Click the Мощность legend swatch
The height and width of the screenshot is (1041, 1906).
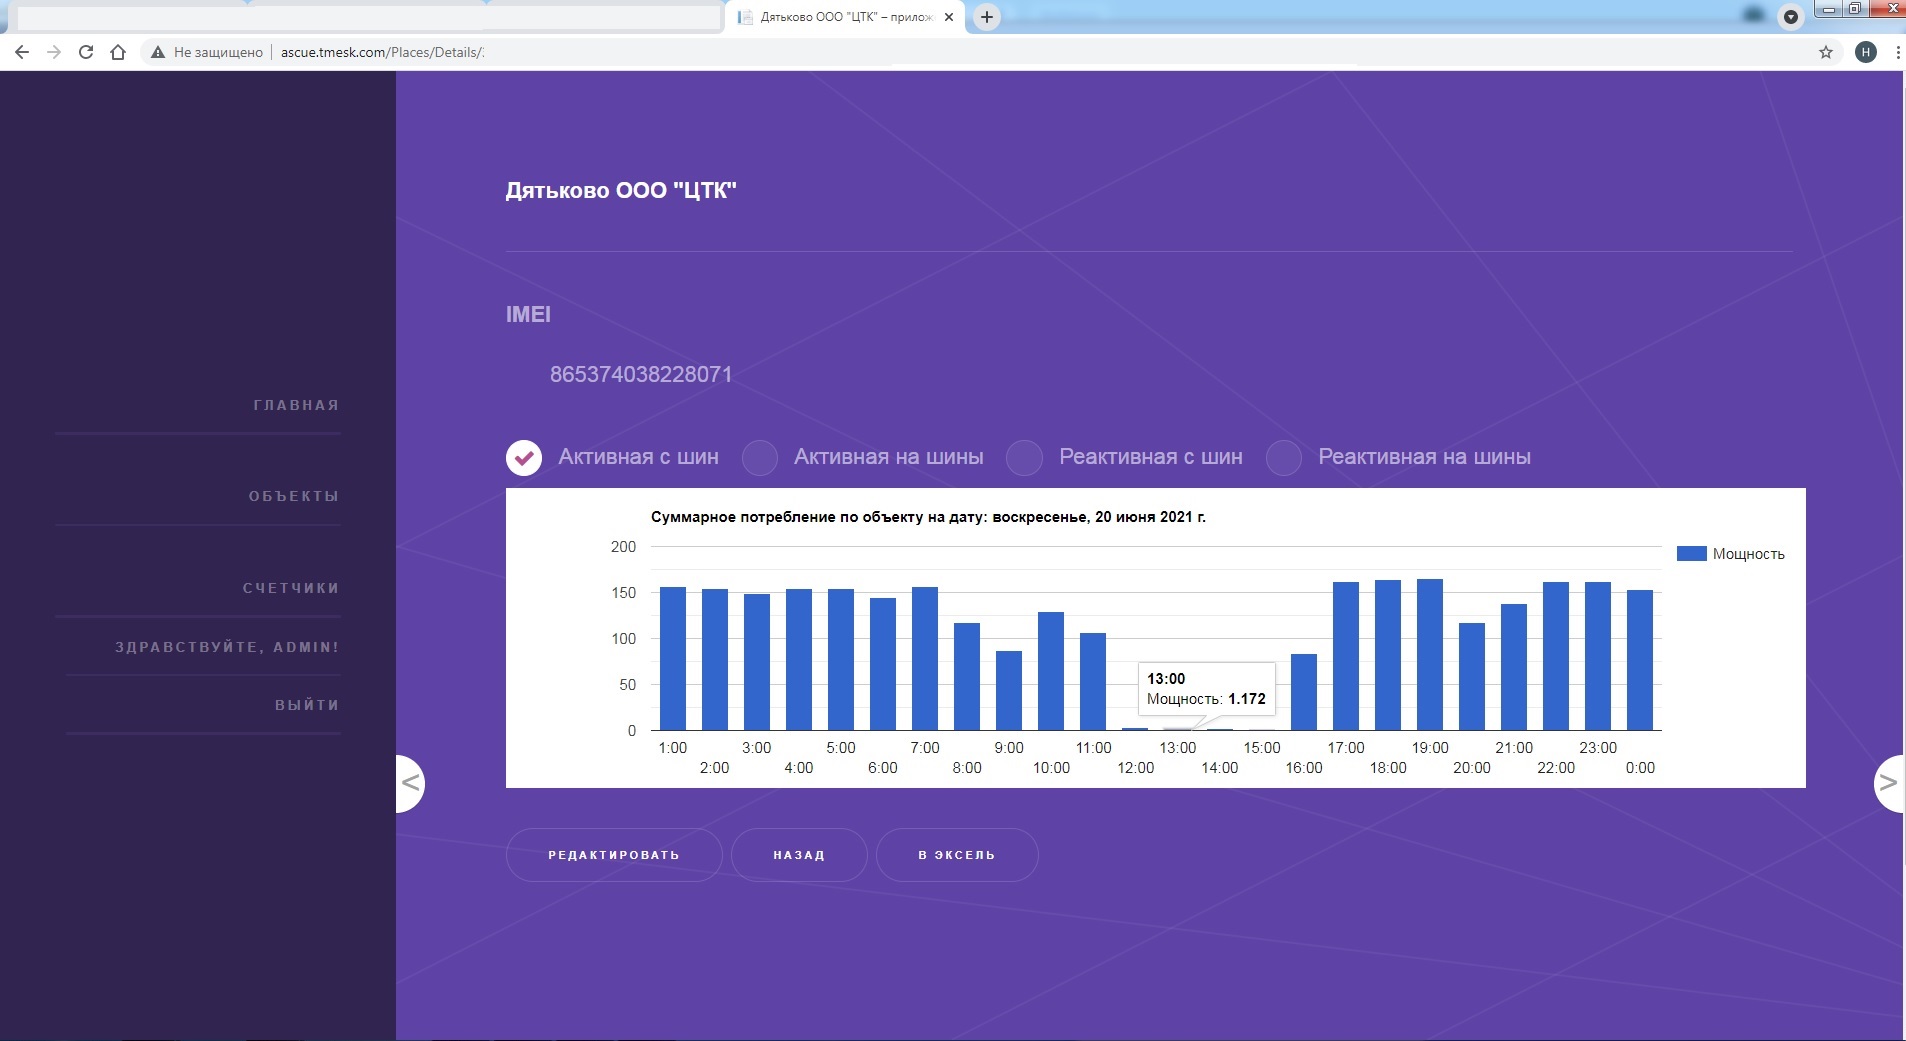pyautogui.click(x=1691, y=553)
